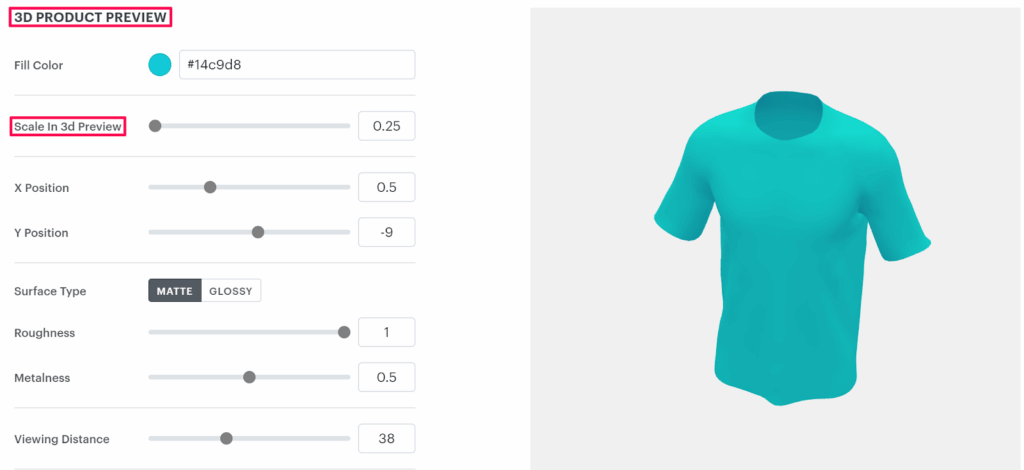1024x470 pixels.
Task: Click the Scale In 3d Preview label
Action: [x=68, y=127]
